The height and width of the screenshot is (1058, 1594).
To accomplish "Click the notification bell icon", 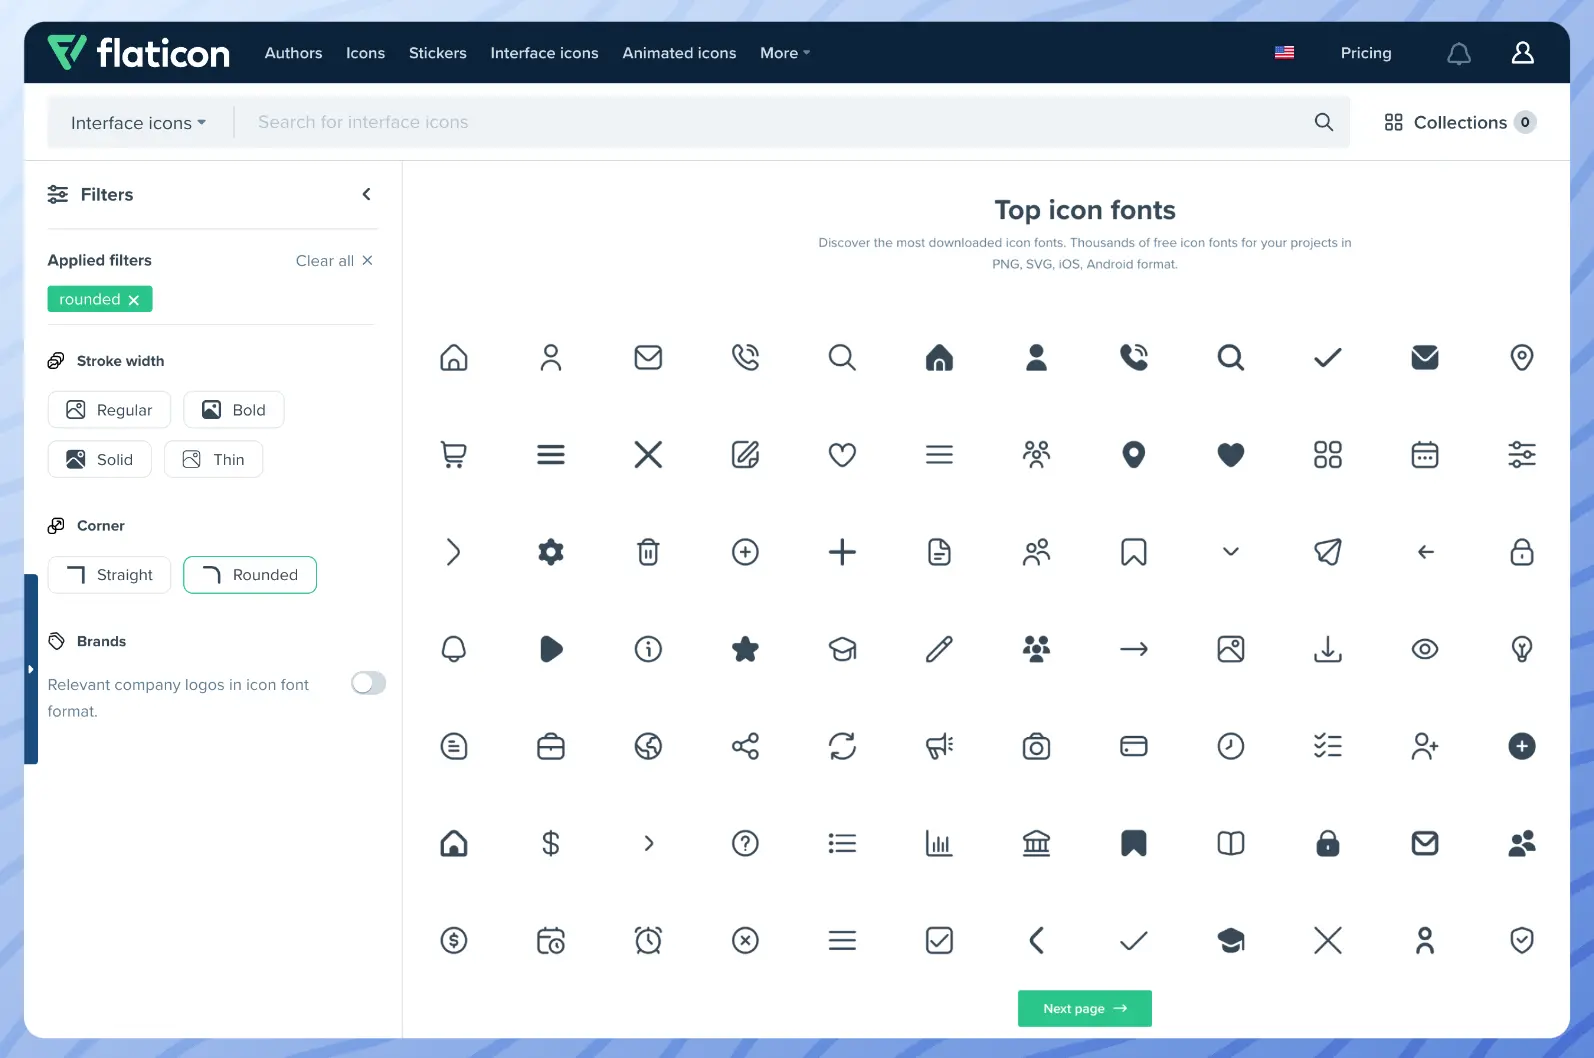I will tap(1459, 53).
